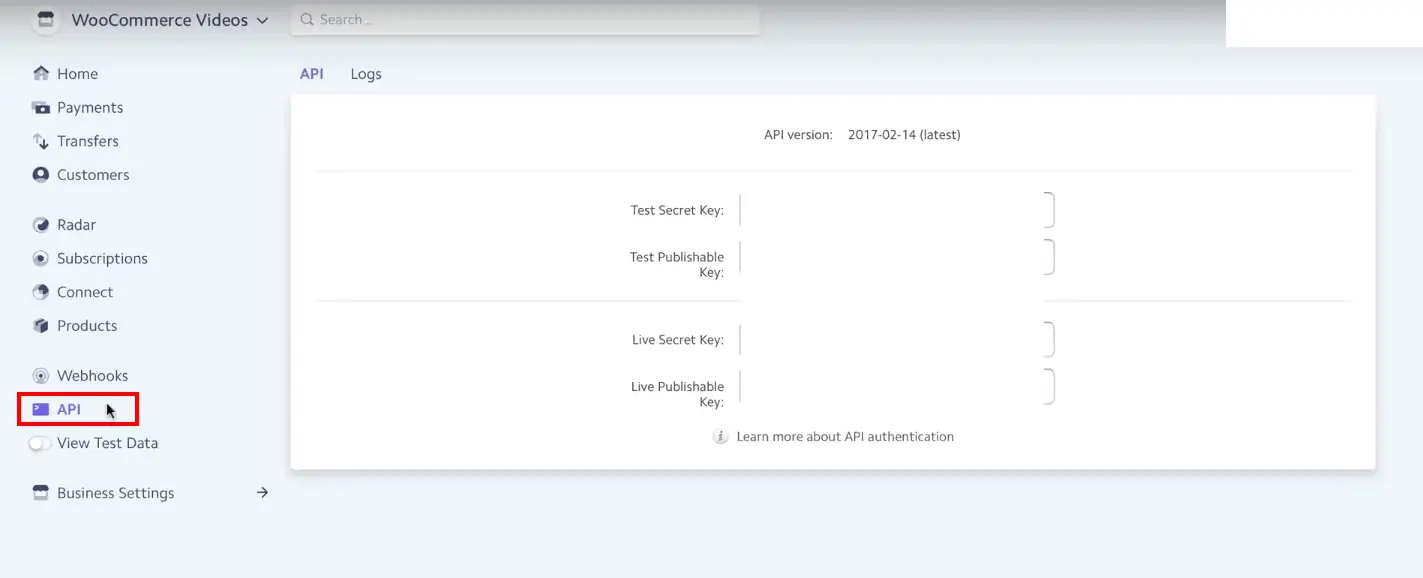Click the Connect globe icon
Viewport: 1423px width, 578px height.
41,292
